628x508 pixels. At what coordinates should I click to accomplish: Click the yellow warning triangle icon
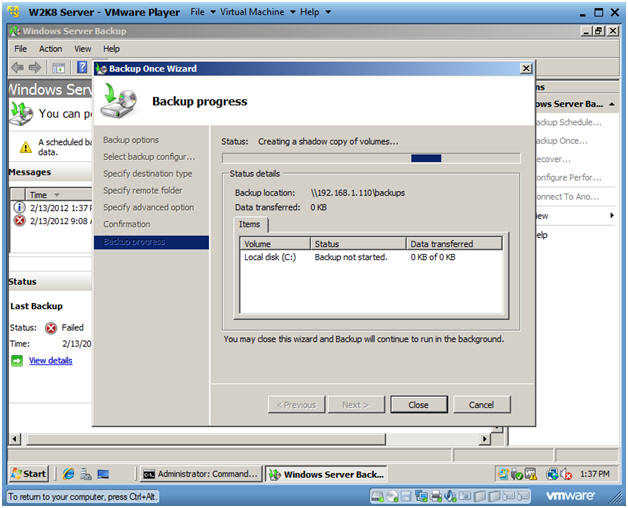click(x=26, y=147)
